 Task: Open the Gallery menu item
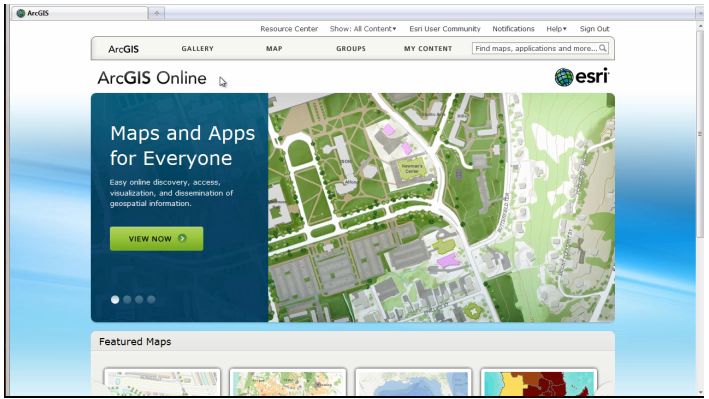pos(198,48)
